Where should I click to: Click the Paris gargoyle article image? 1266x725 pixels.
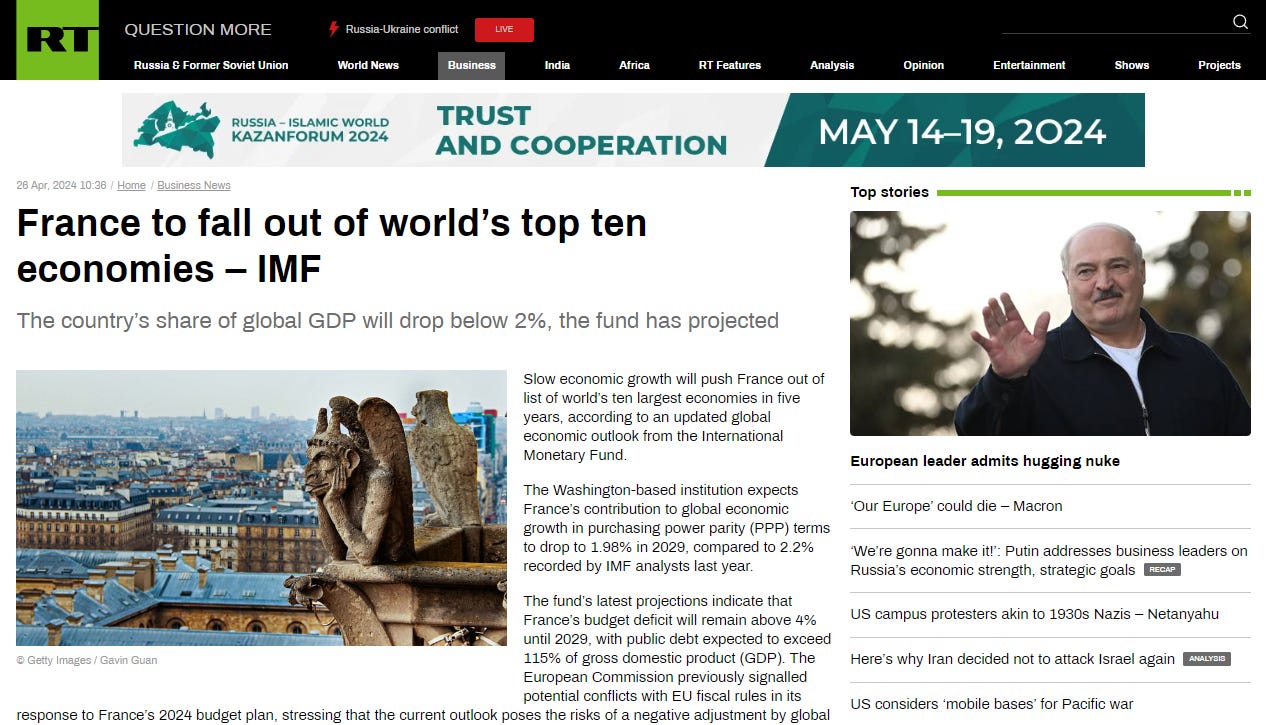point(261,508)
